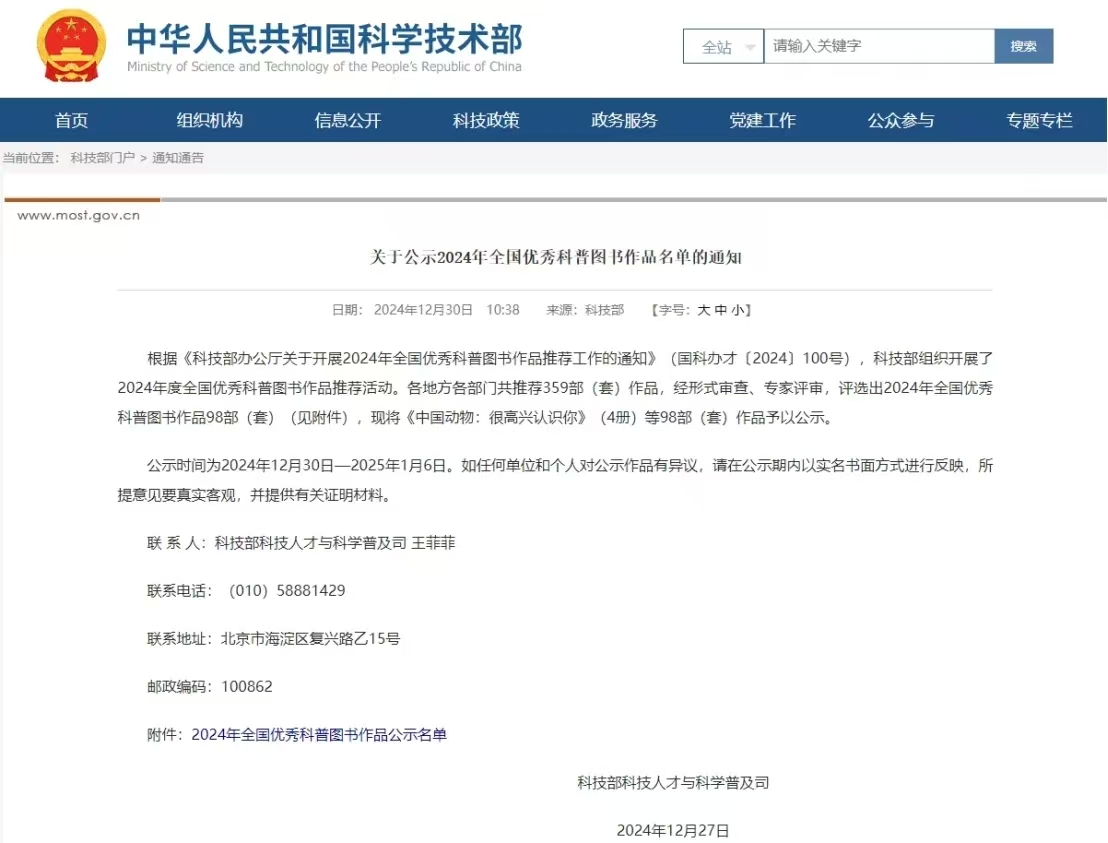This screenshot has width=1108, height=843.
Task: Open the 全站 search scope dropdown
Action: (723, 47)
